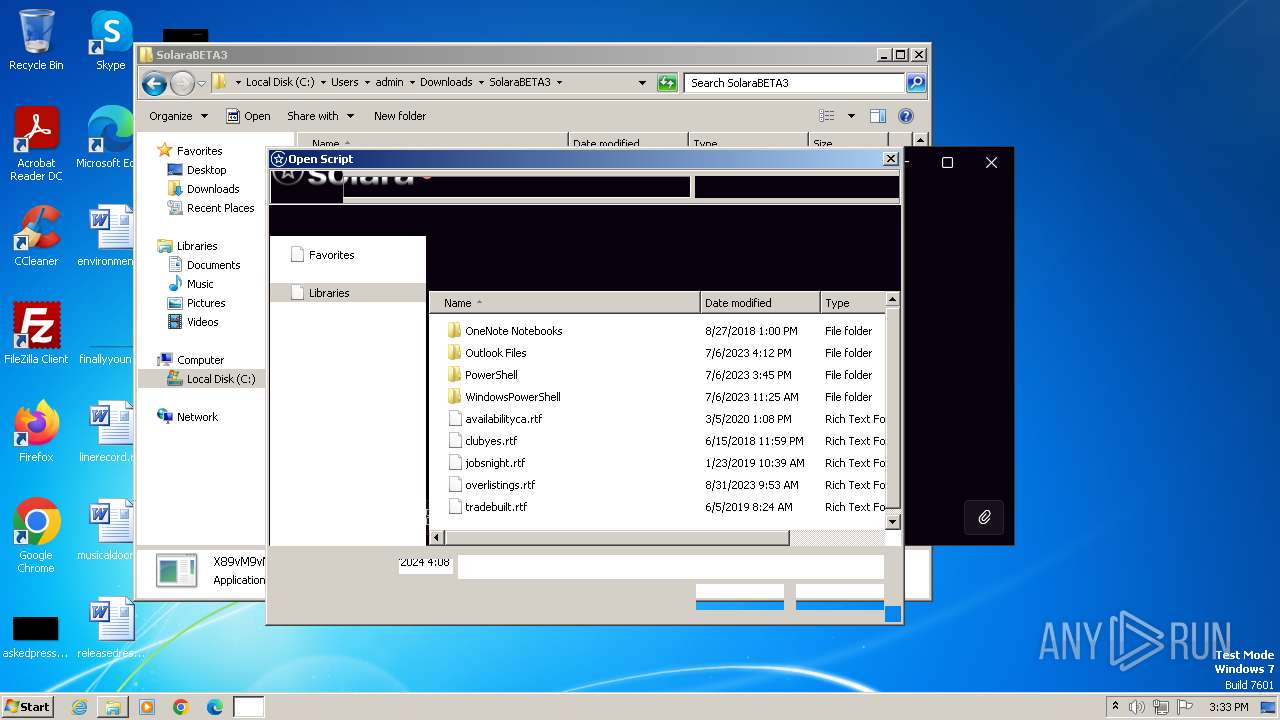This screenshot has width=1280, height=720.
Task: Open Windows Media Player from taskbar
Action: pyautogui.click(x=147, y=707)
